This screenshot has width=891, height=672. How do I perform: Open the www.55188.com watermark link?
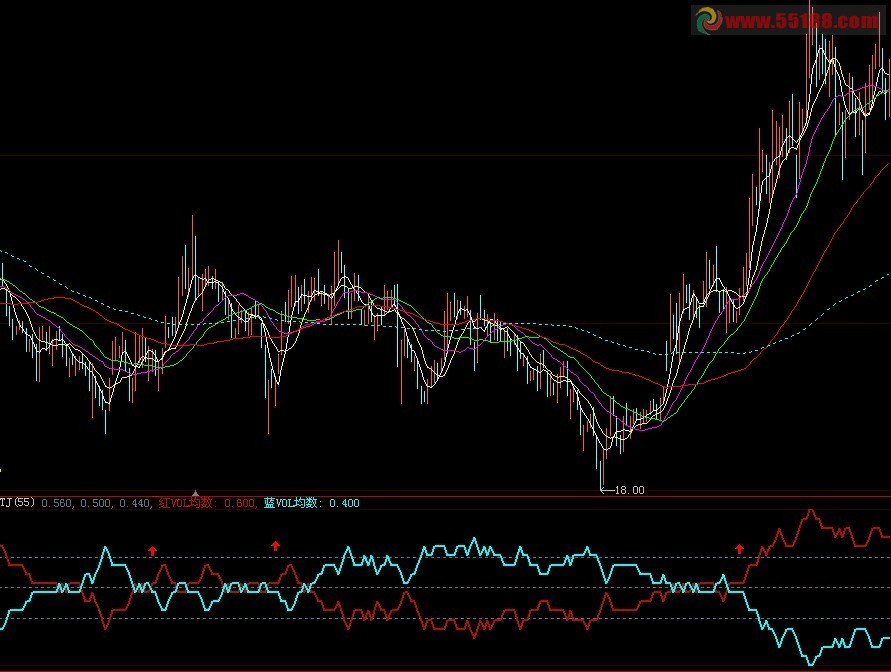(x=802, y=20)
